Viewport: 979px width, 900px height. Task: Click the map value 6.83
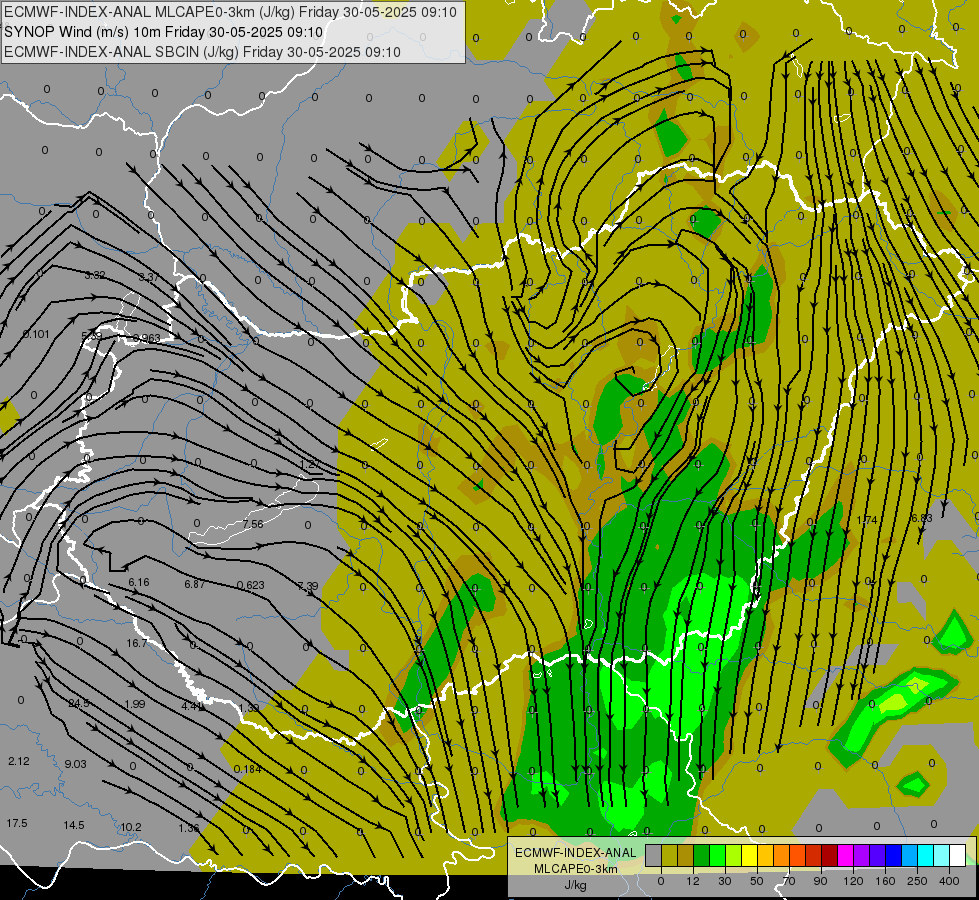pos(922,518)
